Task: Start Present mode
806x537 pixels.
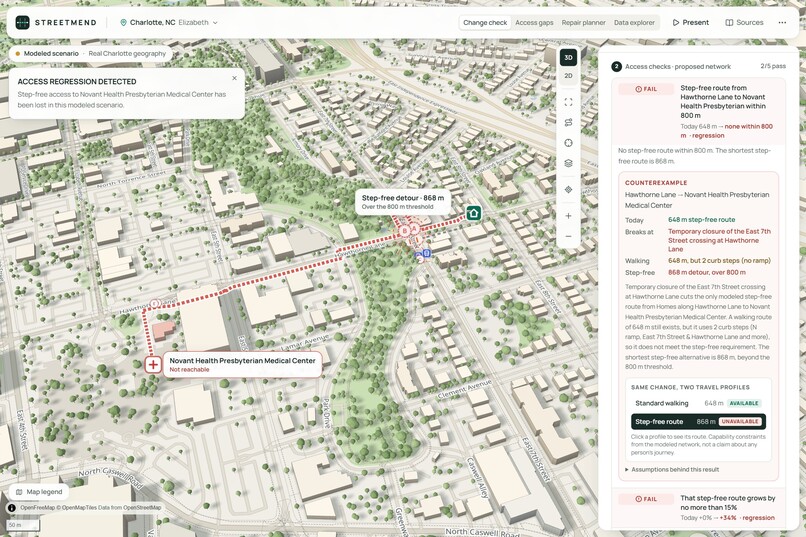Action: [690, 23]
